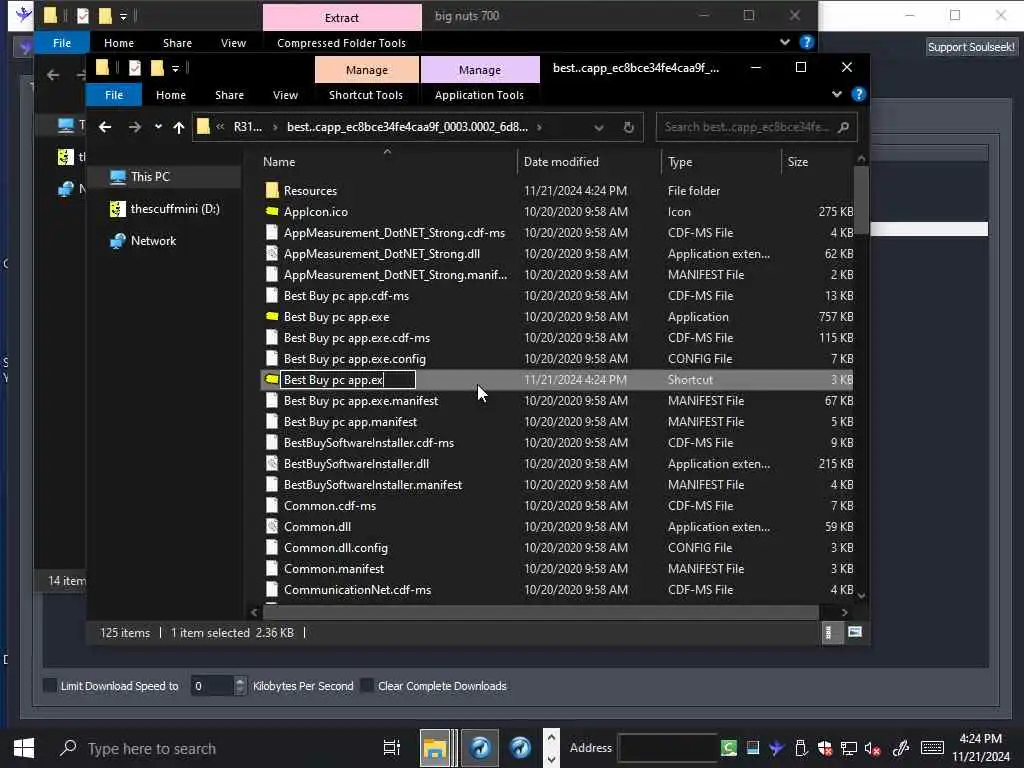Open the touch keyboard from the tray
Screen dimensions: 1024x768
point(932,748)
